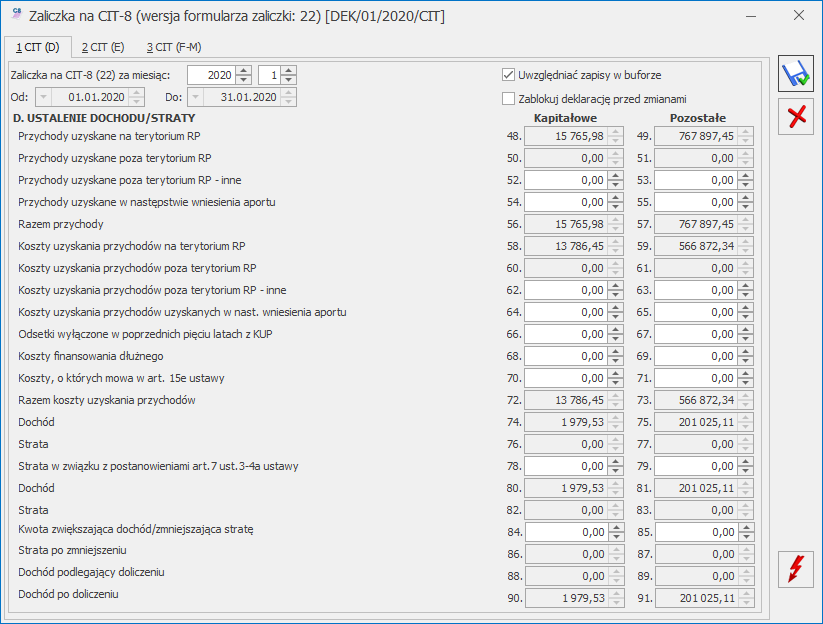The image size is (823, 624).
Task: Enable Zablokuj deklarację przed zmianami checkbox
Action: 508,99
